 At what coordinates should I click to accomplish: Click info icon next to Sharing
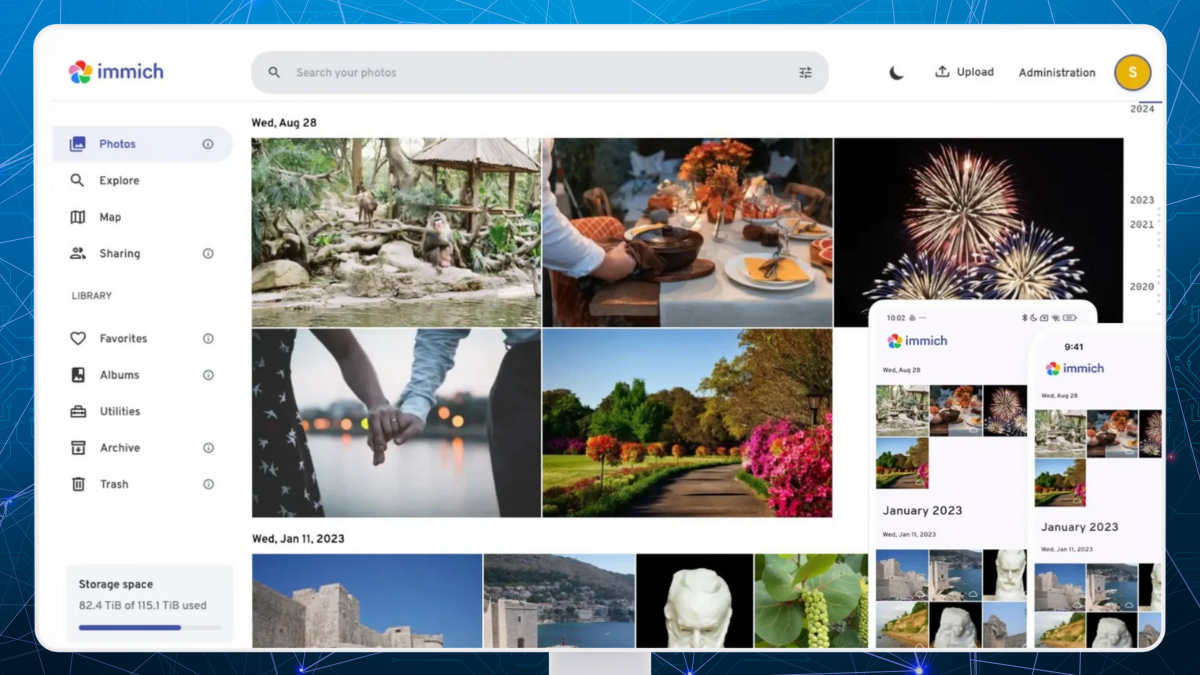pos(208,254)
